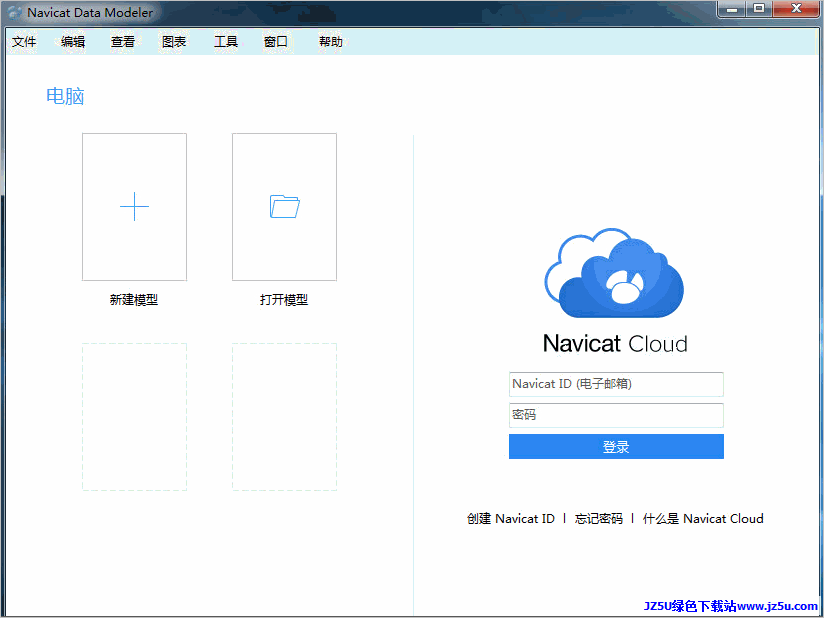
Task: Click the Navicat Cloud title text
Action: coord(615,344)
